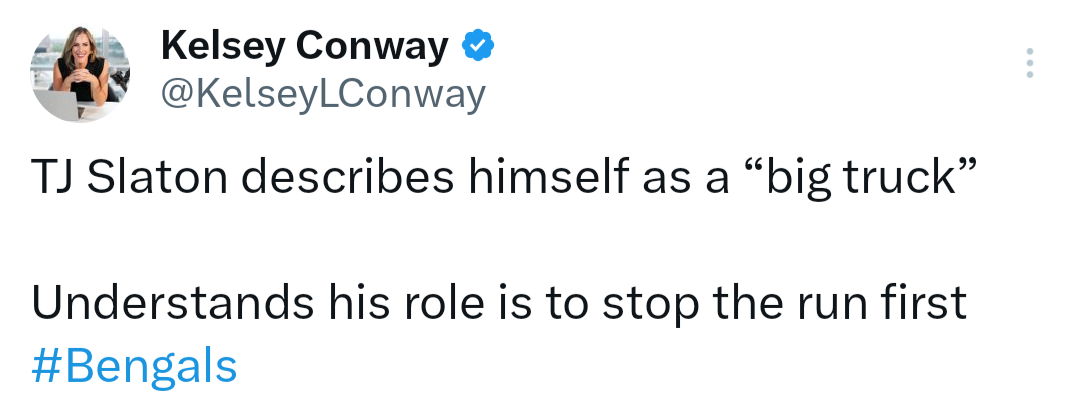Open Kelsey Conway's profile picture
1080x399 pixels.
point(80,74)
